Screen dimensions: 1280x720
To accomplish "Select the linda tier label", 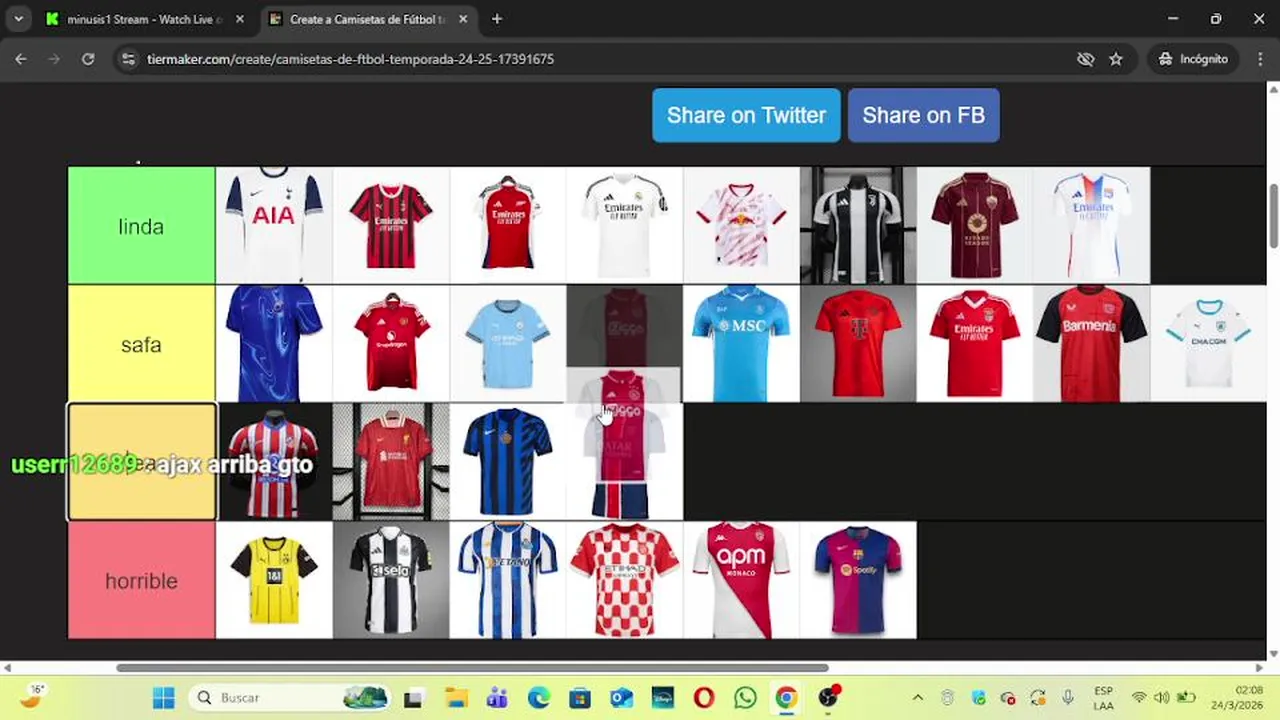I will point(141,226).
